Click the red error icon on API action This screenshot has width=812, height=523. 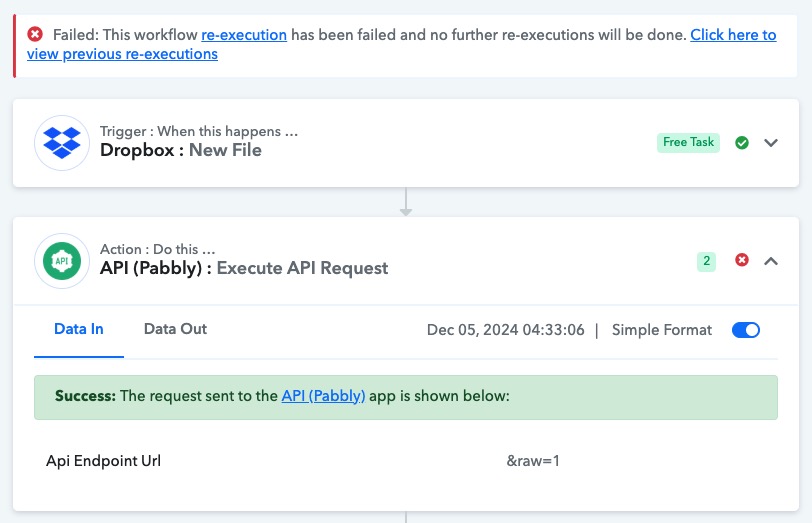coord(742,260)
